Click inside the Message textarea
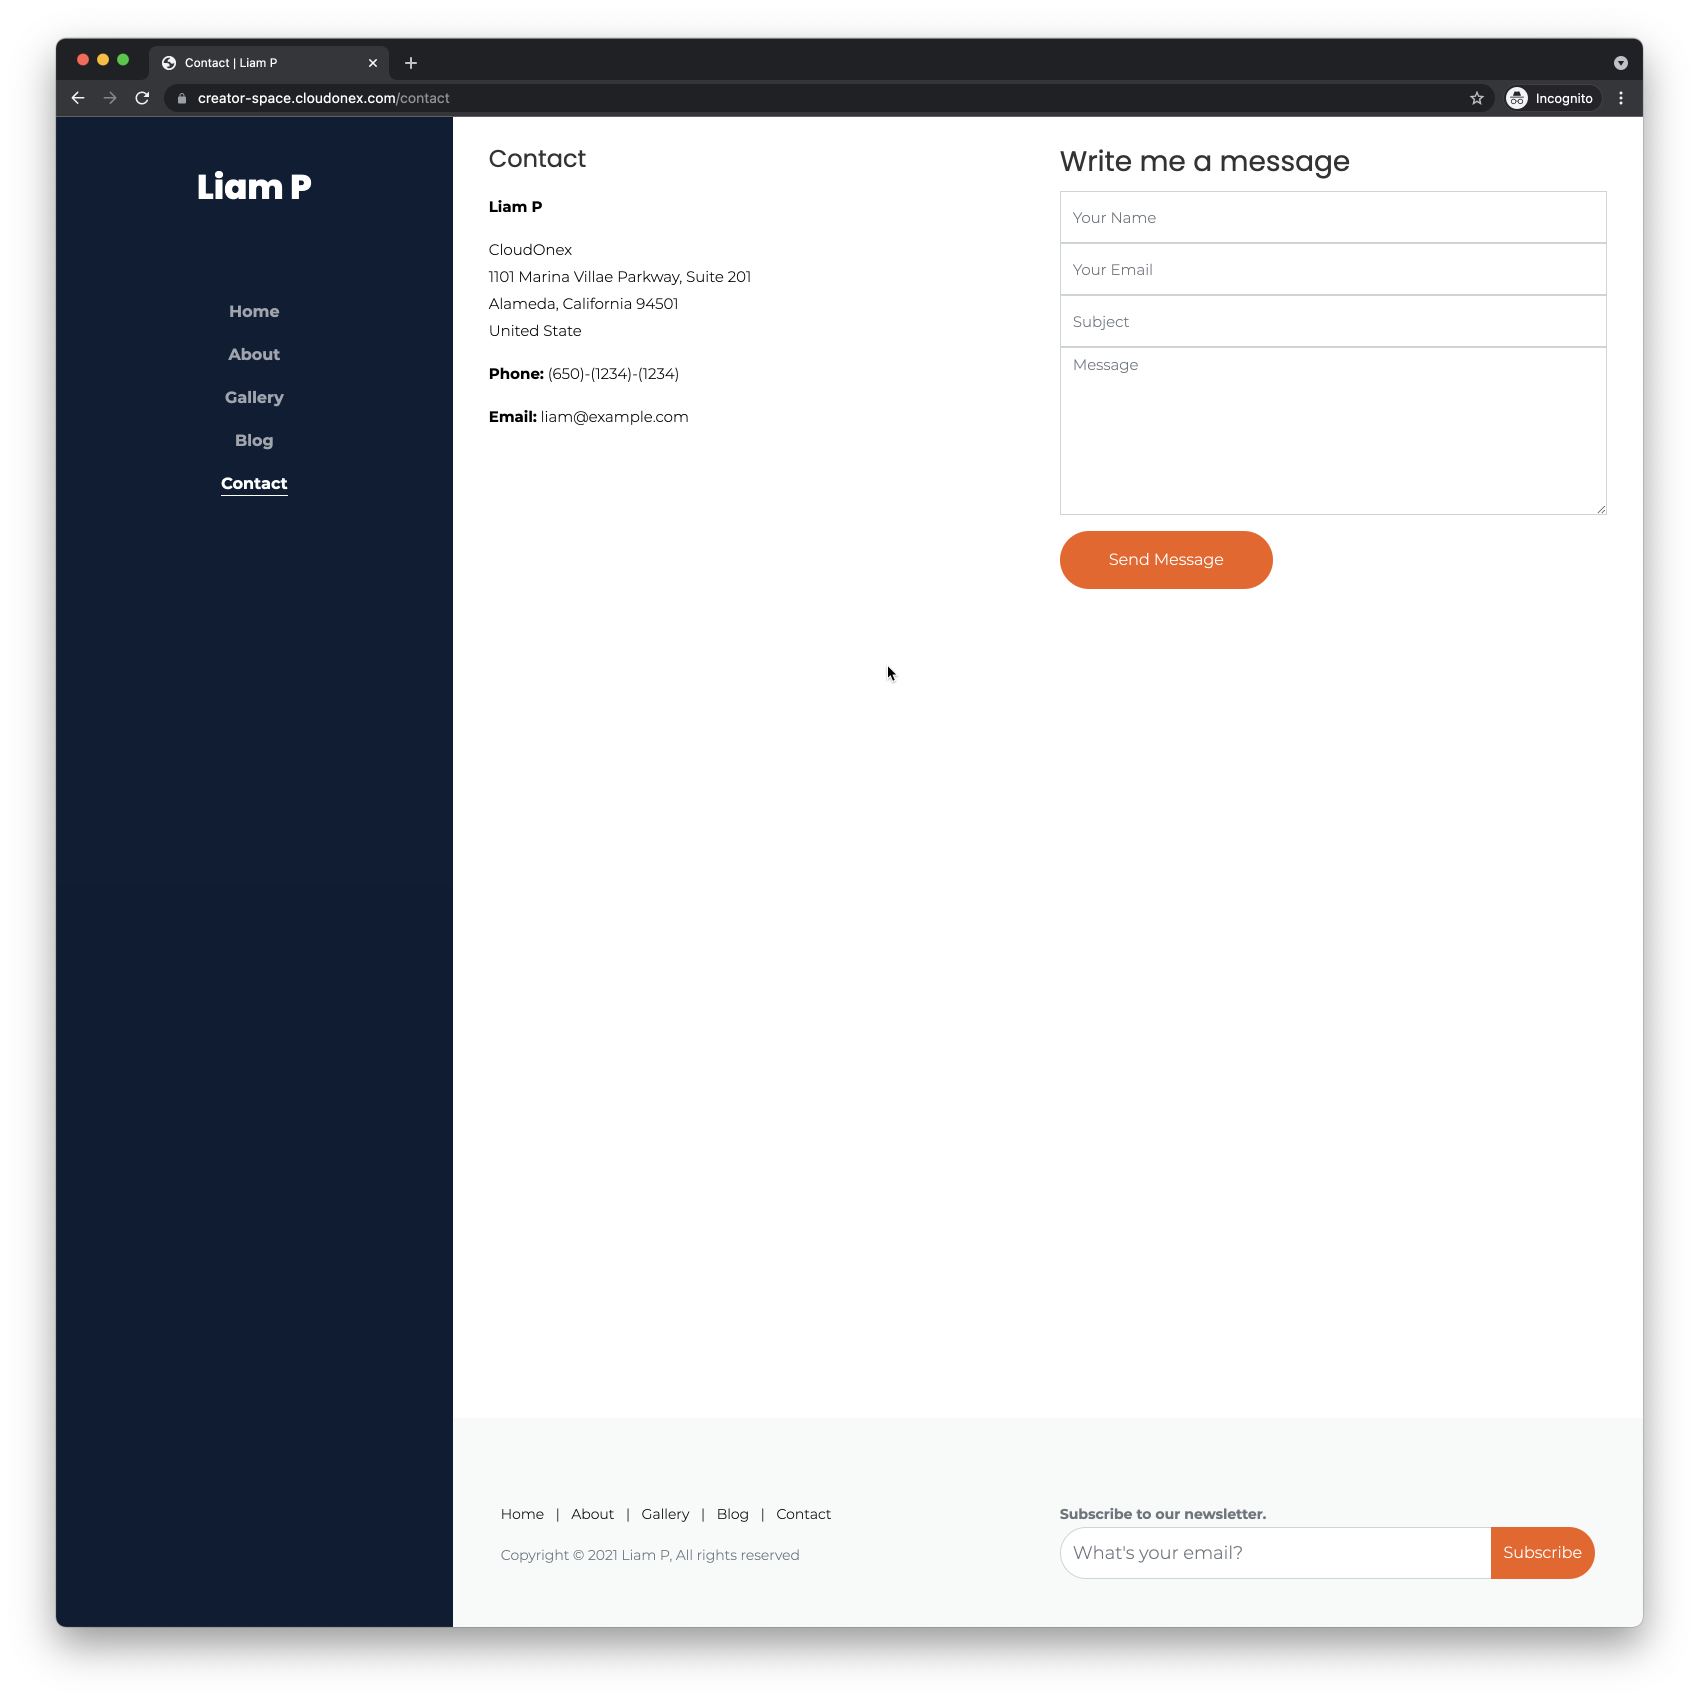This screenshot has width=1699, height=1701. [x=1331, y=430]
